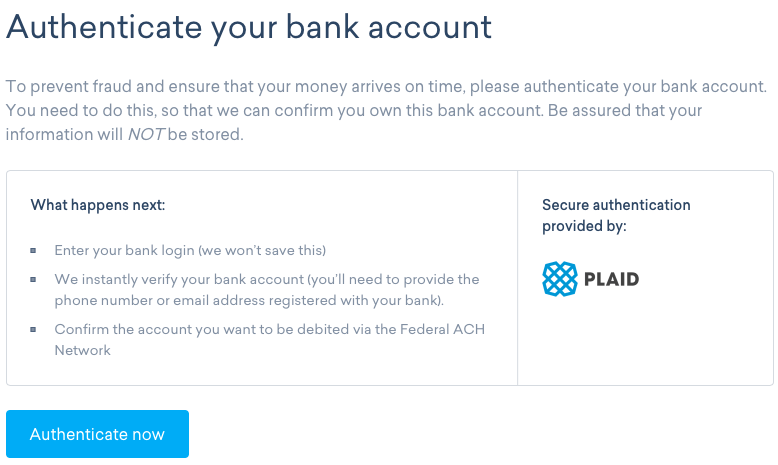Click the Federal ACH text in the last step
Viewport: 778px width, 465px height.
click(x=442, y=329)
